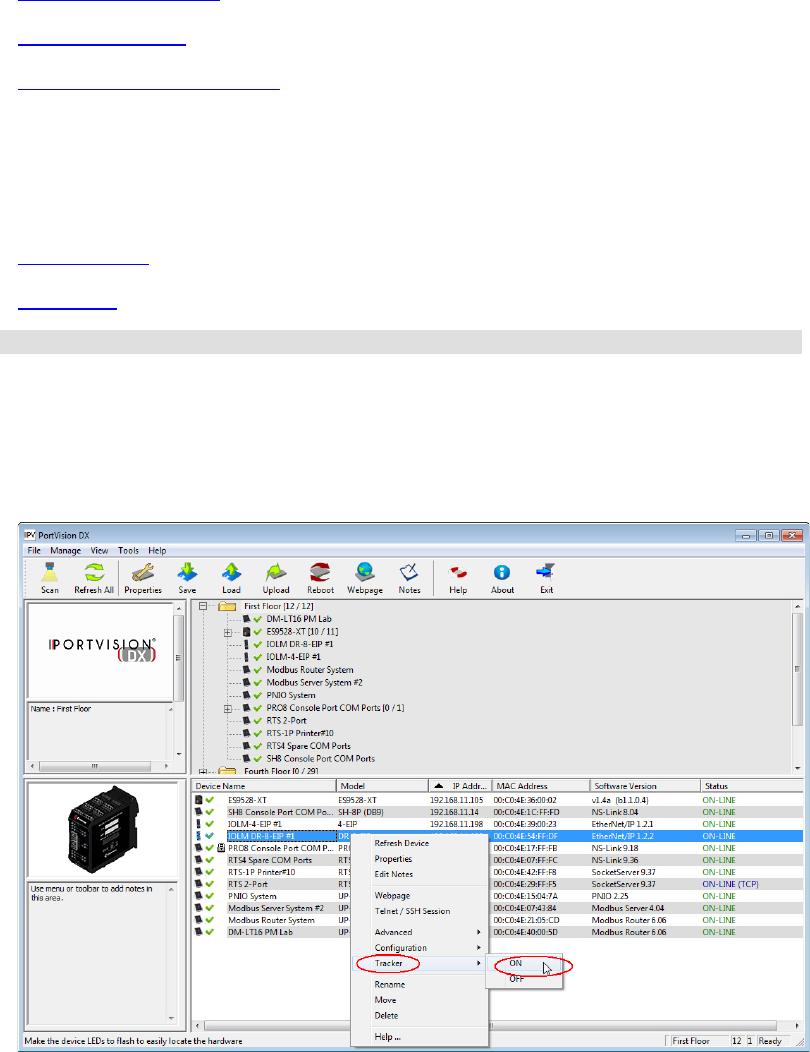Expand PRO8 Console Port COM Ports node
The height and width of the screenshot is (1052, 810).
228,708
